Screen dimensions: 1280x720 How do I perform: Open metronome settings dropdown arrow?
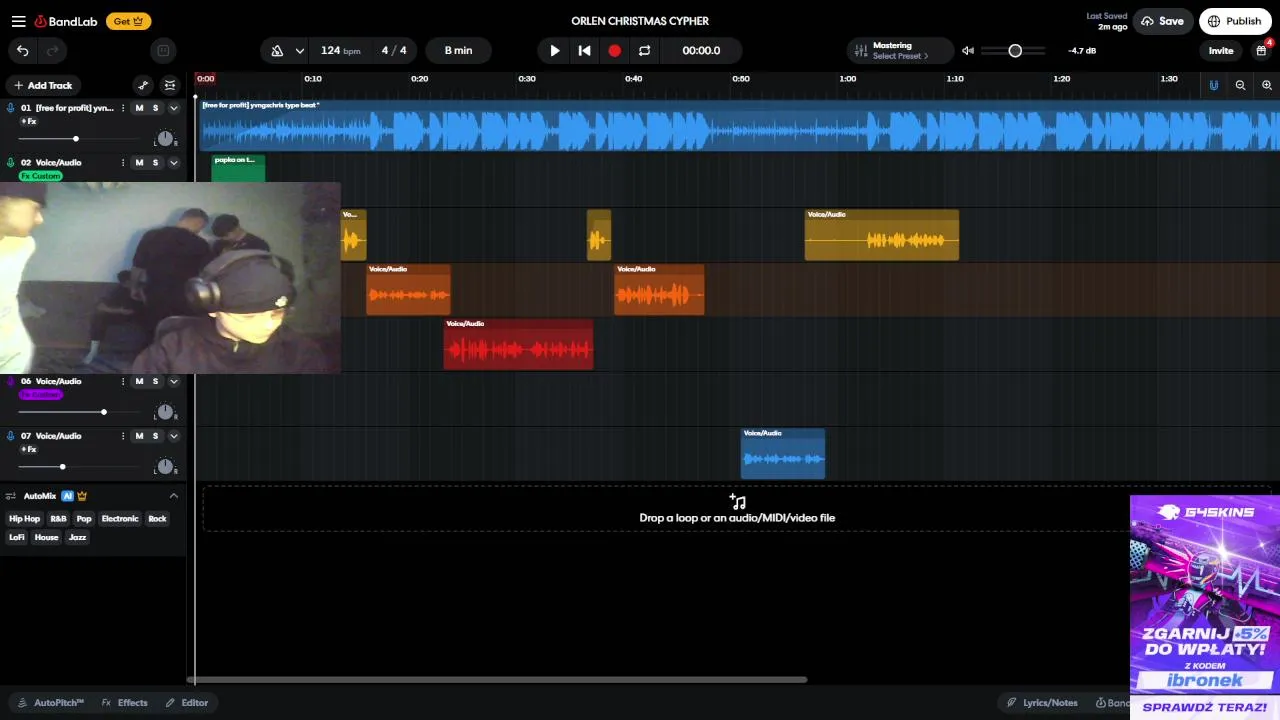pos(299,51)
